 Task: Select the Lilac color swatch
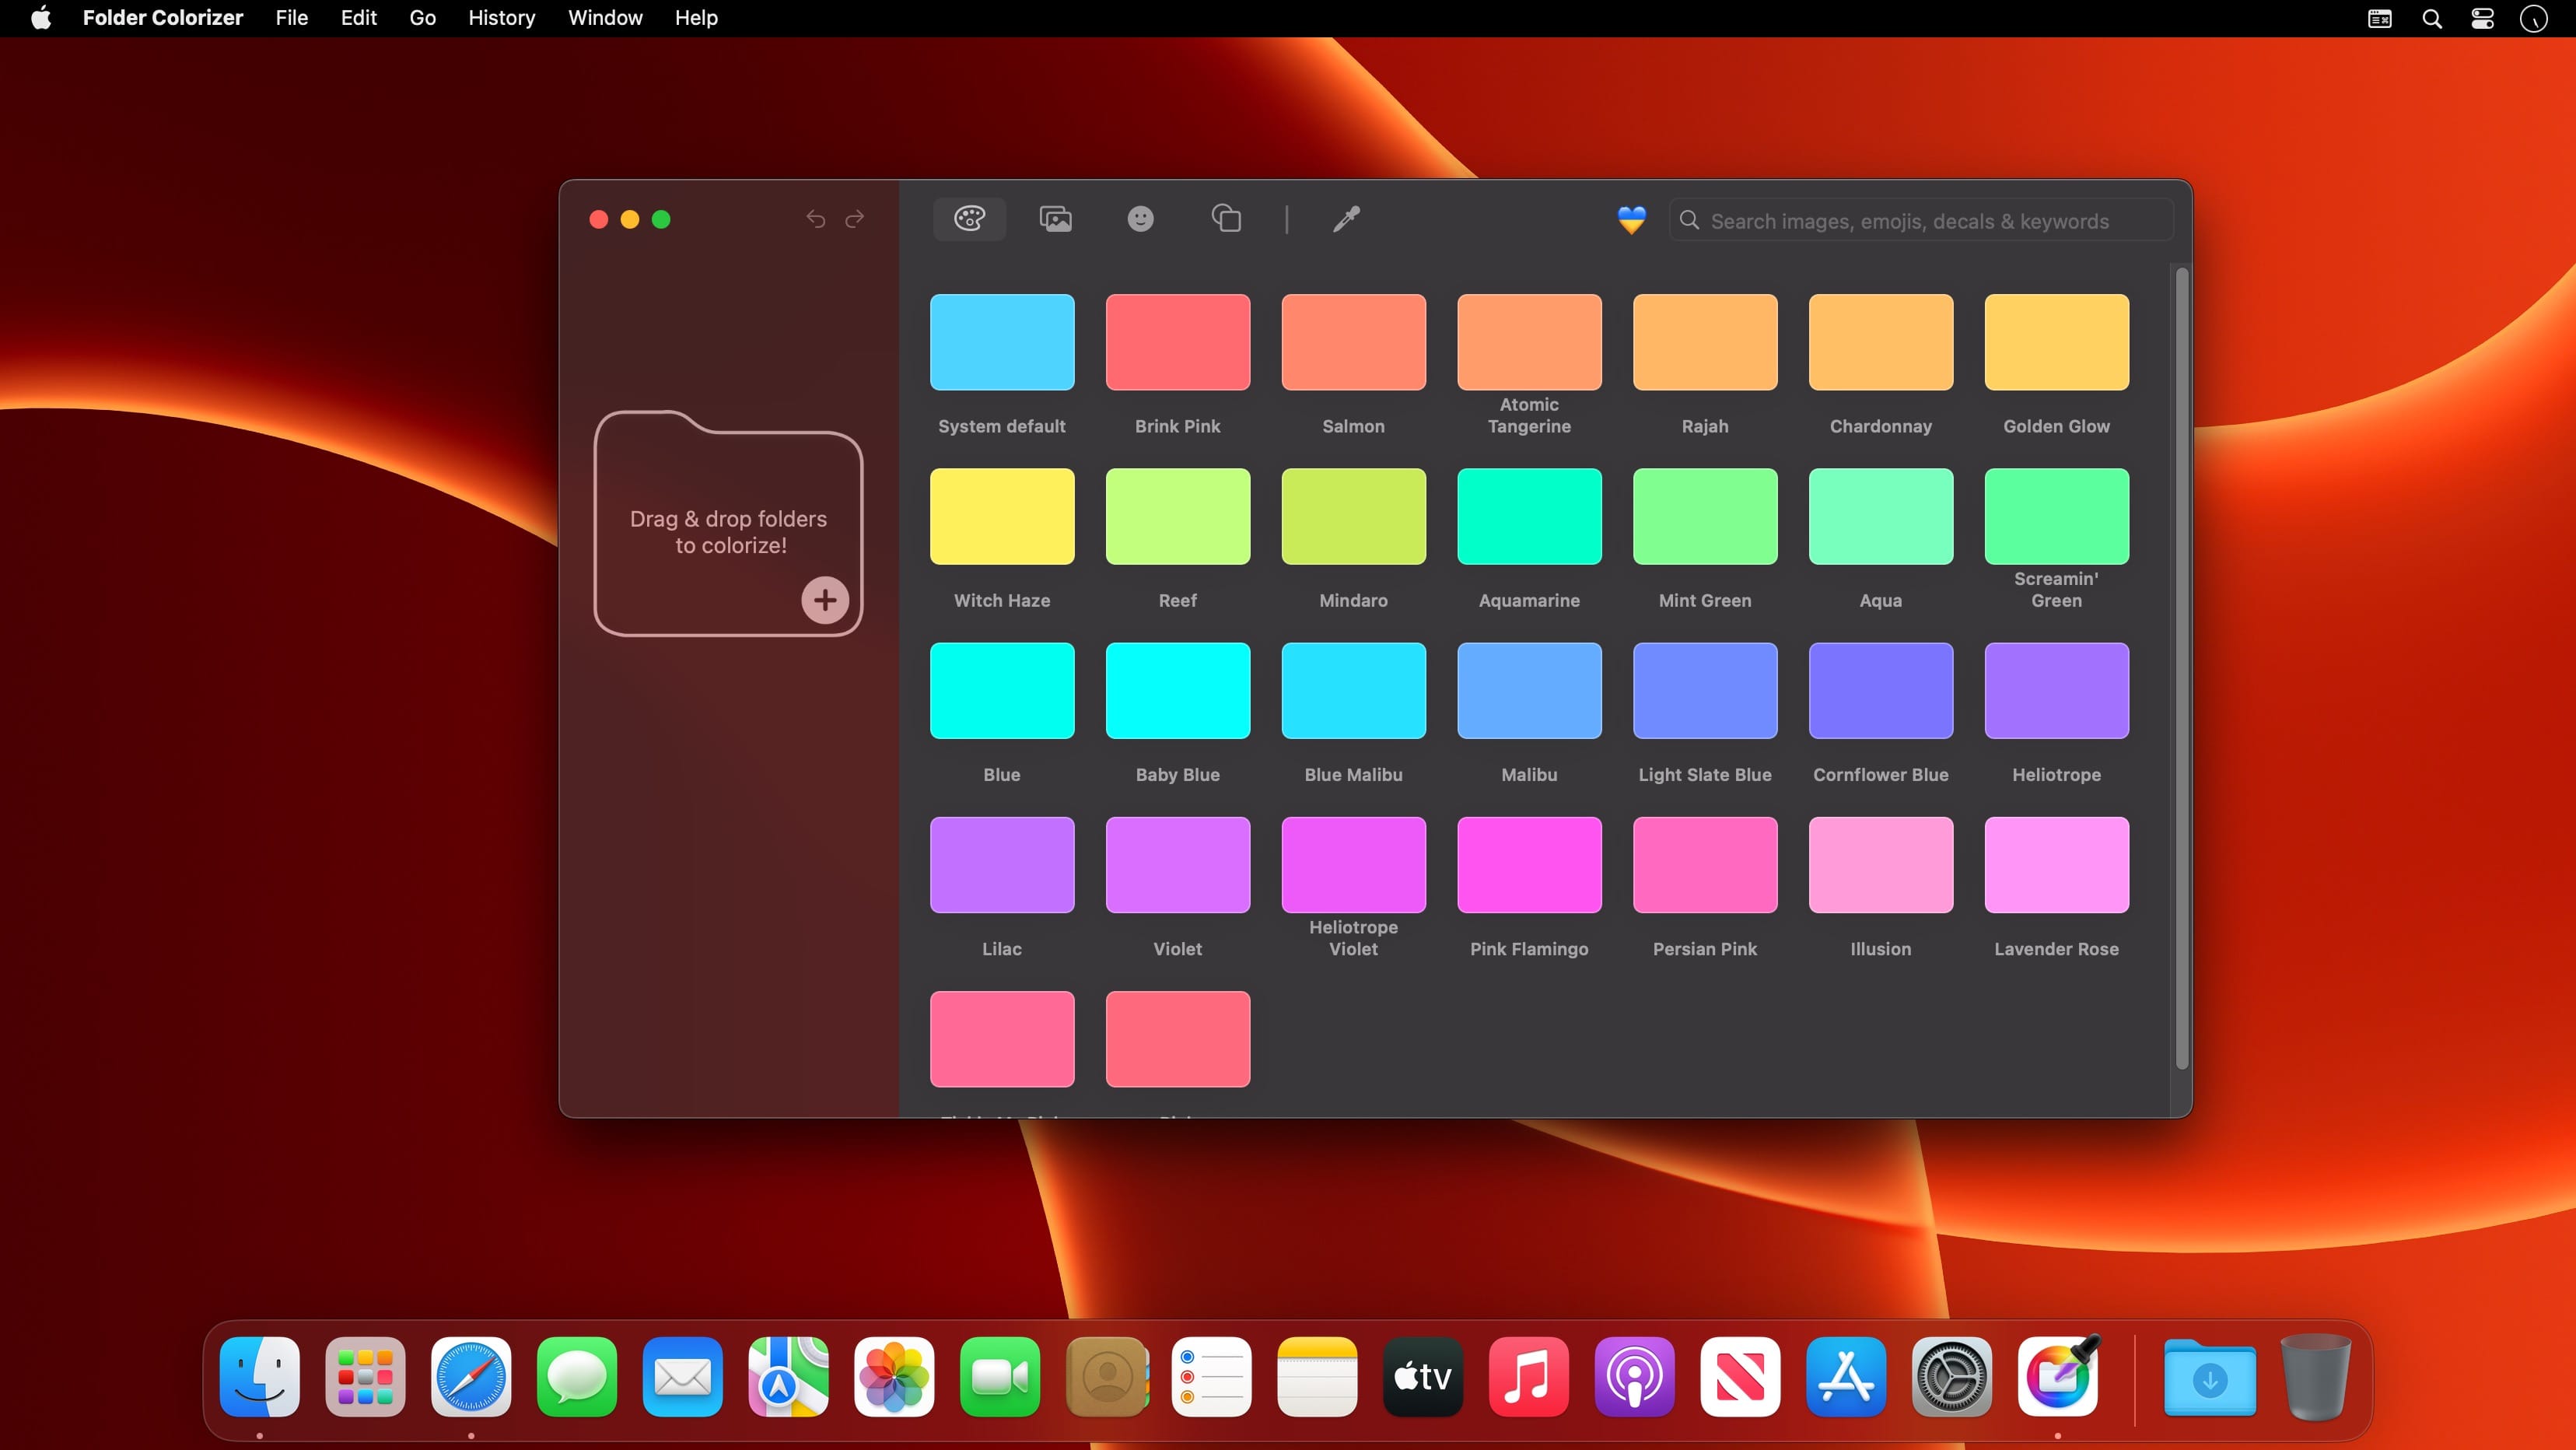point(1001,865)
